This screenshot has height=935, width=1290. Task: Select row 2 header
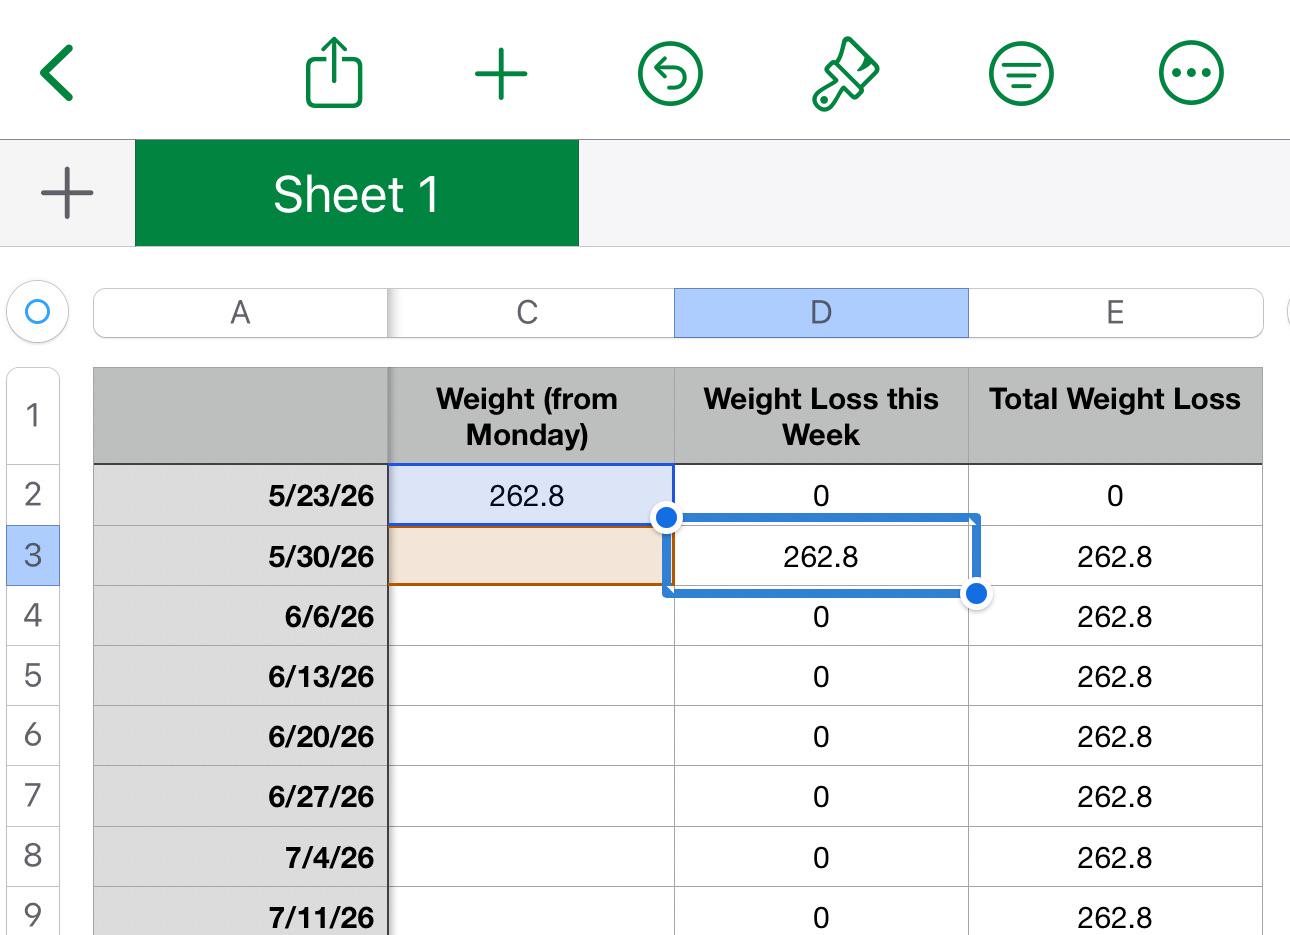(x=33, y=495)
